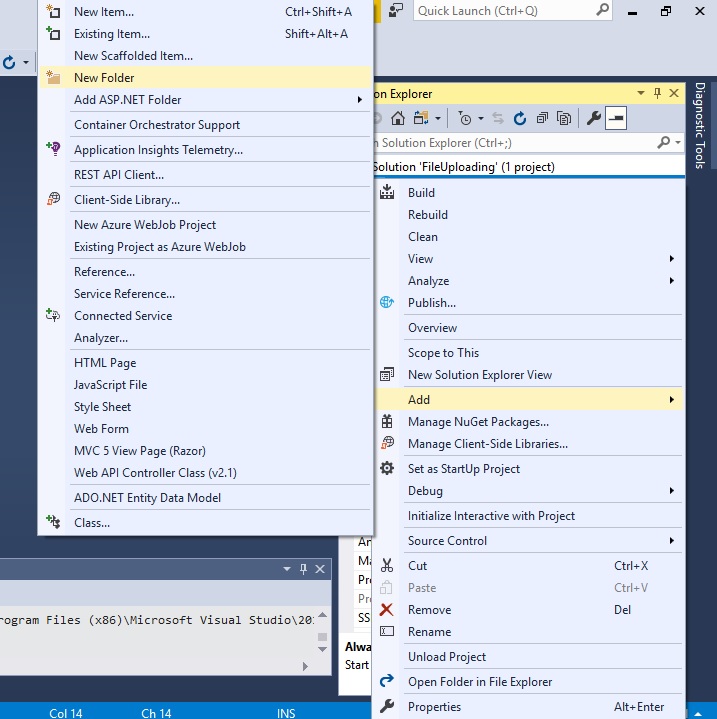
Task: Pin the Solution Explorer panel
Action: pos(657,94)
